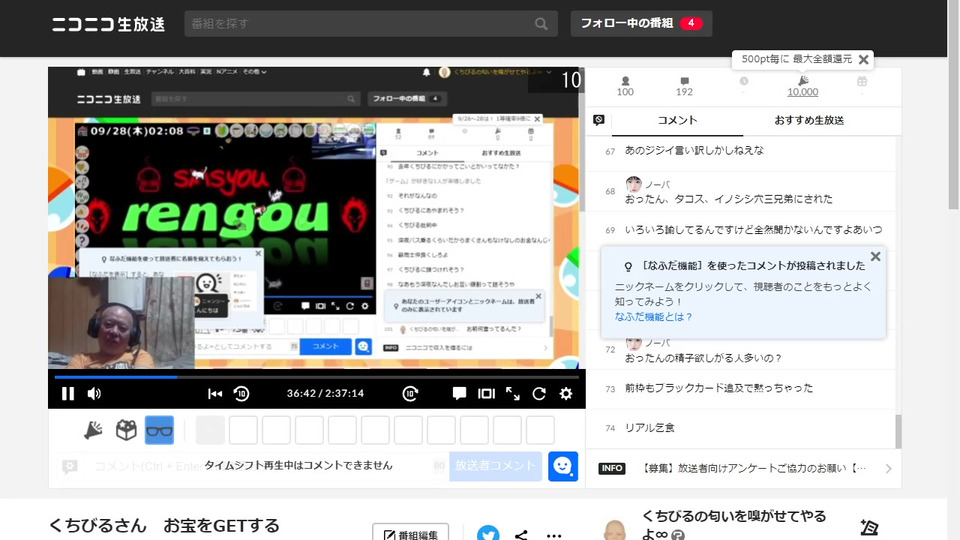
Task: Click the comment input field
Action: pyautogui.click(x=263, y=467)
